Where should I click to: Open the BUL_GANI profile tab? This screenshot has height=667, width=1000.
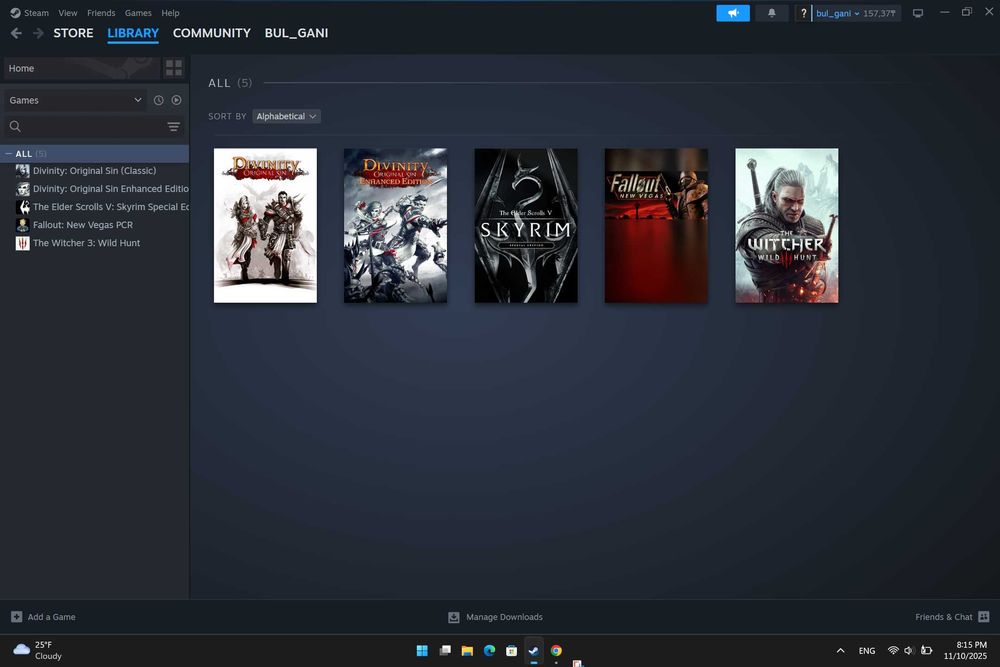(x=297, y=33)
